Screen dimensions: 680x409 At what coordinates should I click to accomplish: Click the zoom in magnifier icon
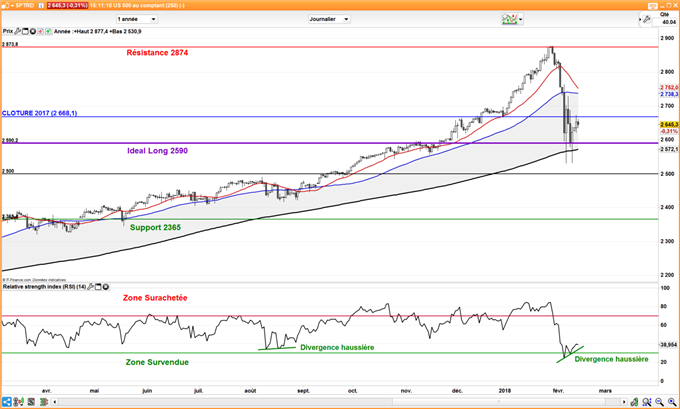tap(672, 402)
